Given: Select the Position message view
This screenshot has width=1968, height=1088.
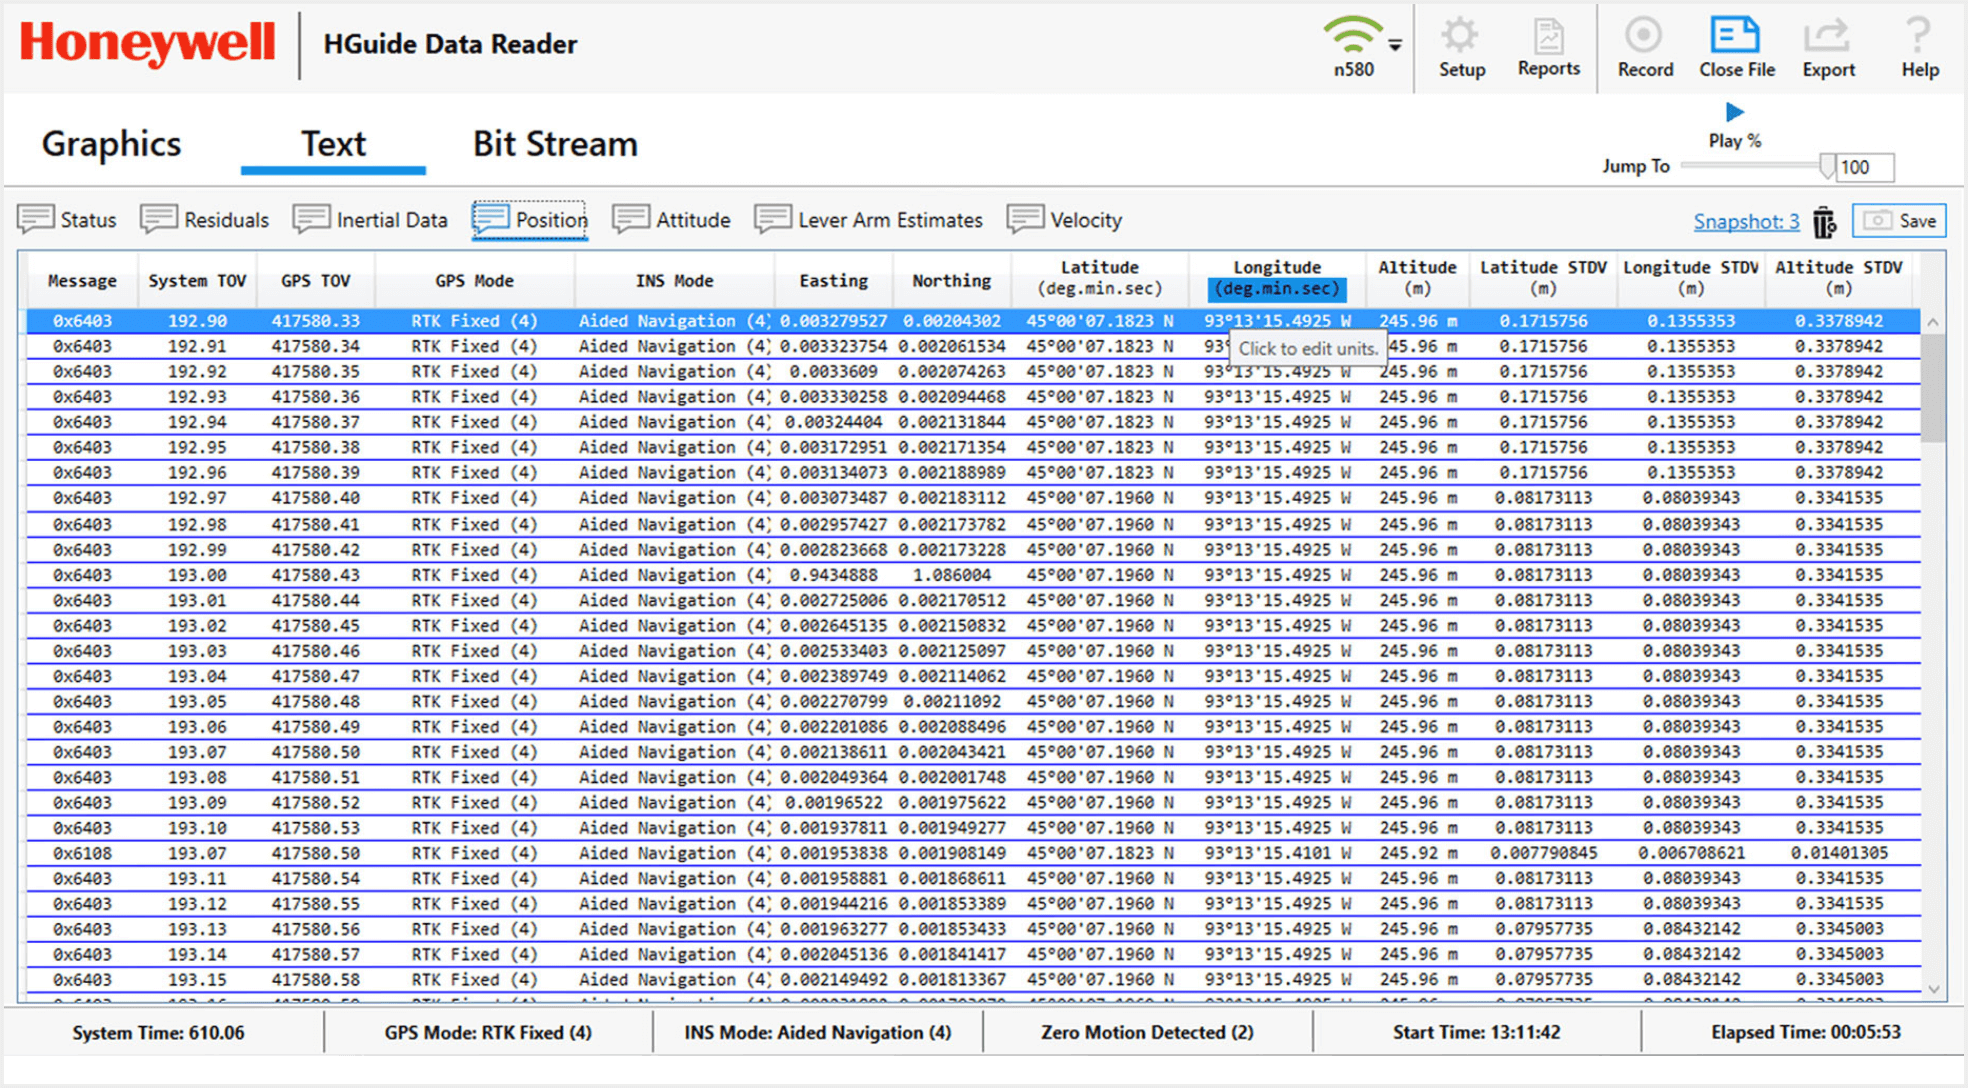Looking at the screenshot, I should 530,220.
